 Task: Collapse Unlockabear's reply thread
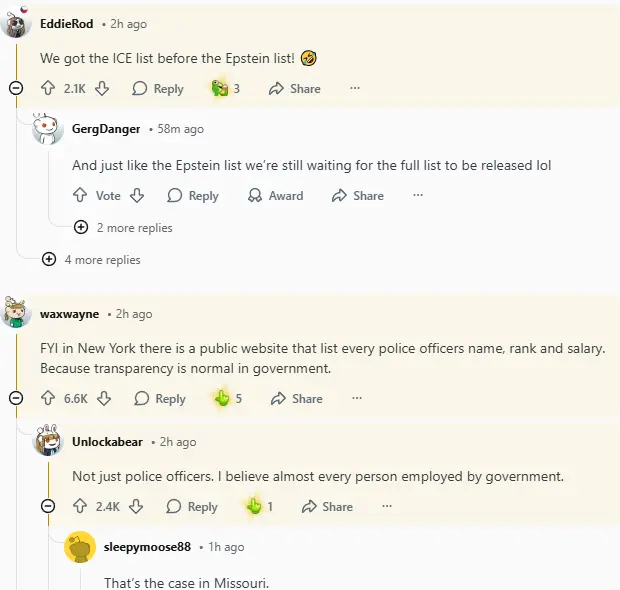click(48, 506)
